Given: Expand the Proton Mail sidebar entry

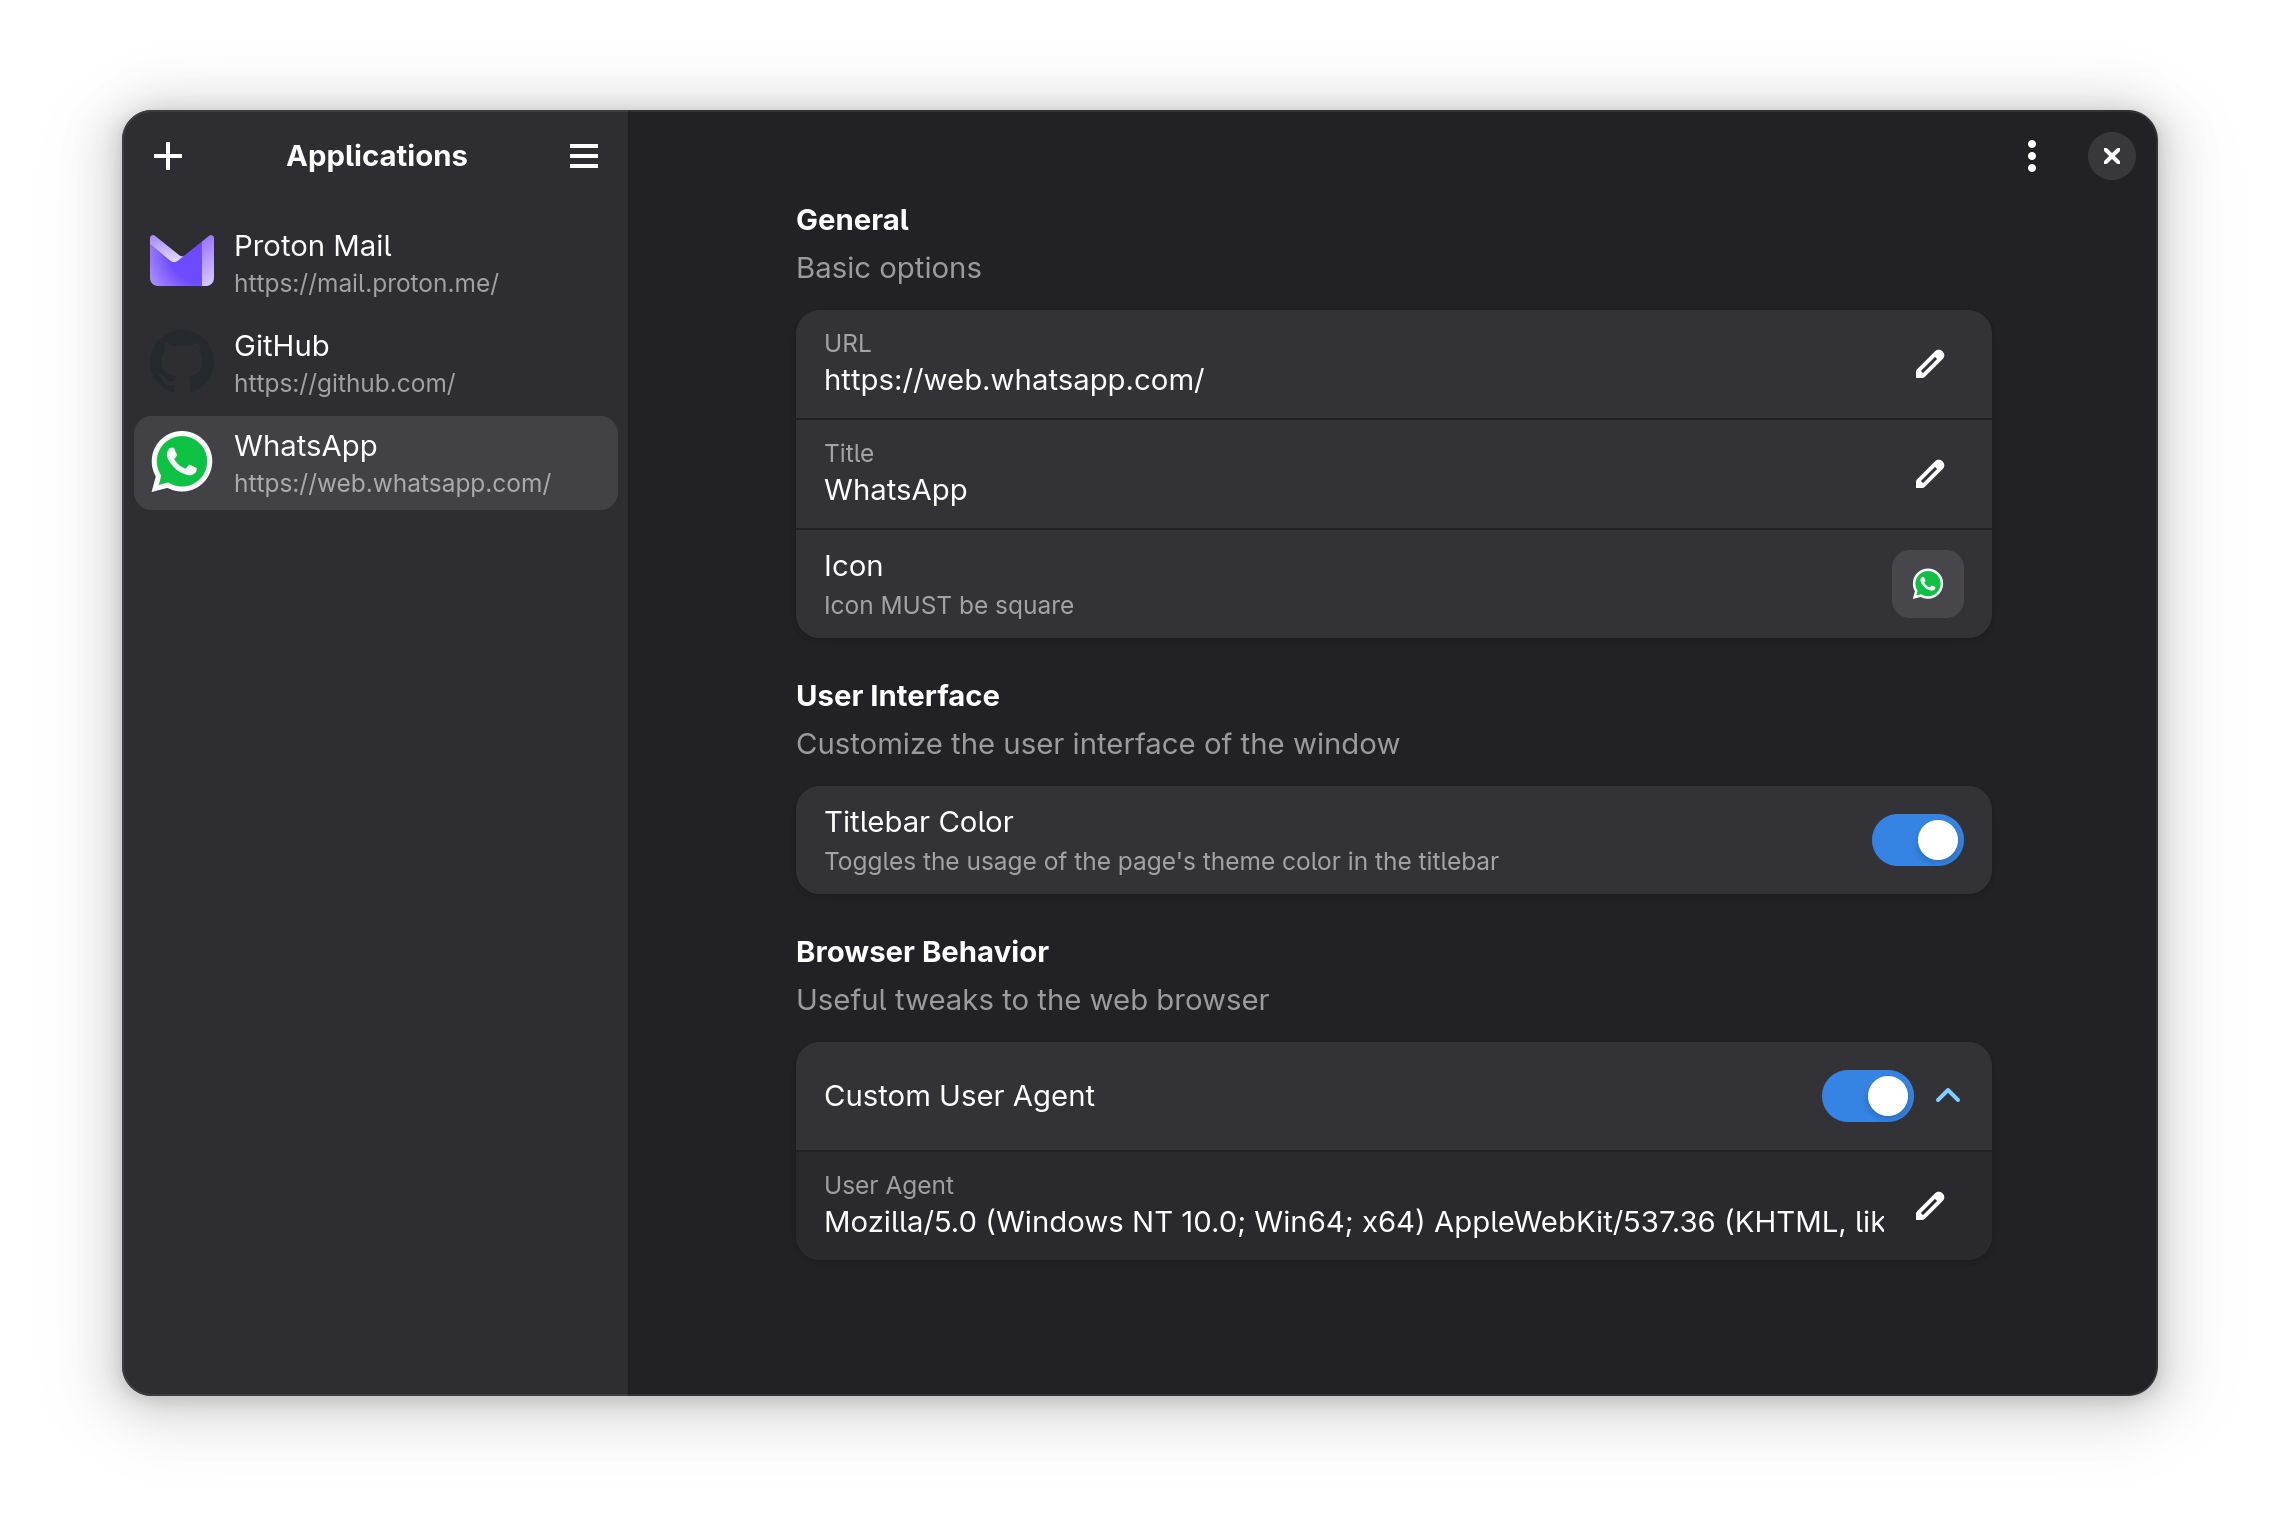Looking at the screenshot, I should click(375, 261).
